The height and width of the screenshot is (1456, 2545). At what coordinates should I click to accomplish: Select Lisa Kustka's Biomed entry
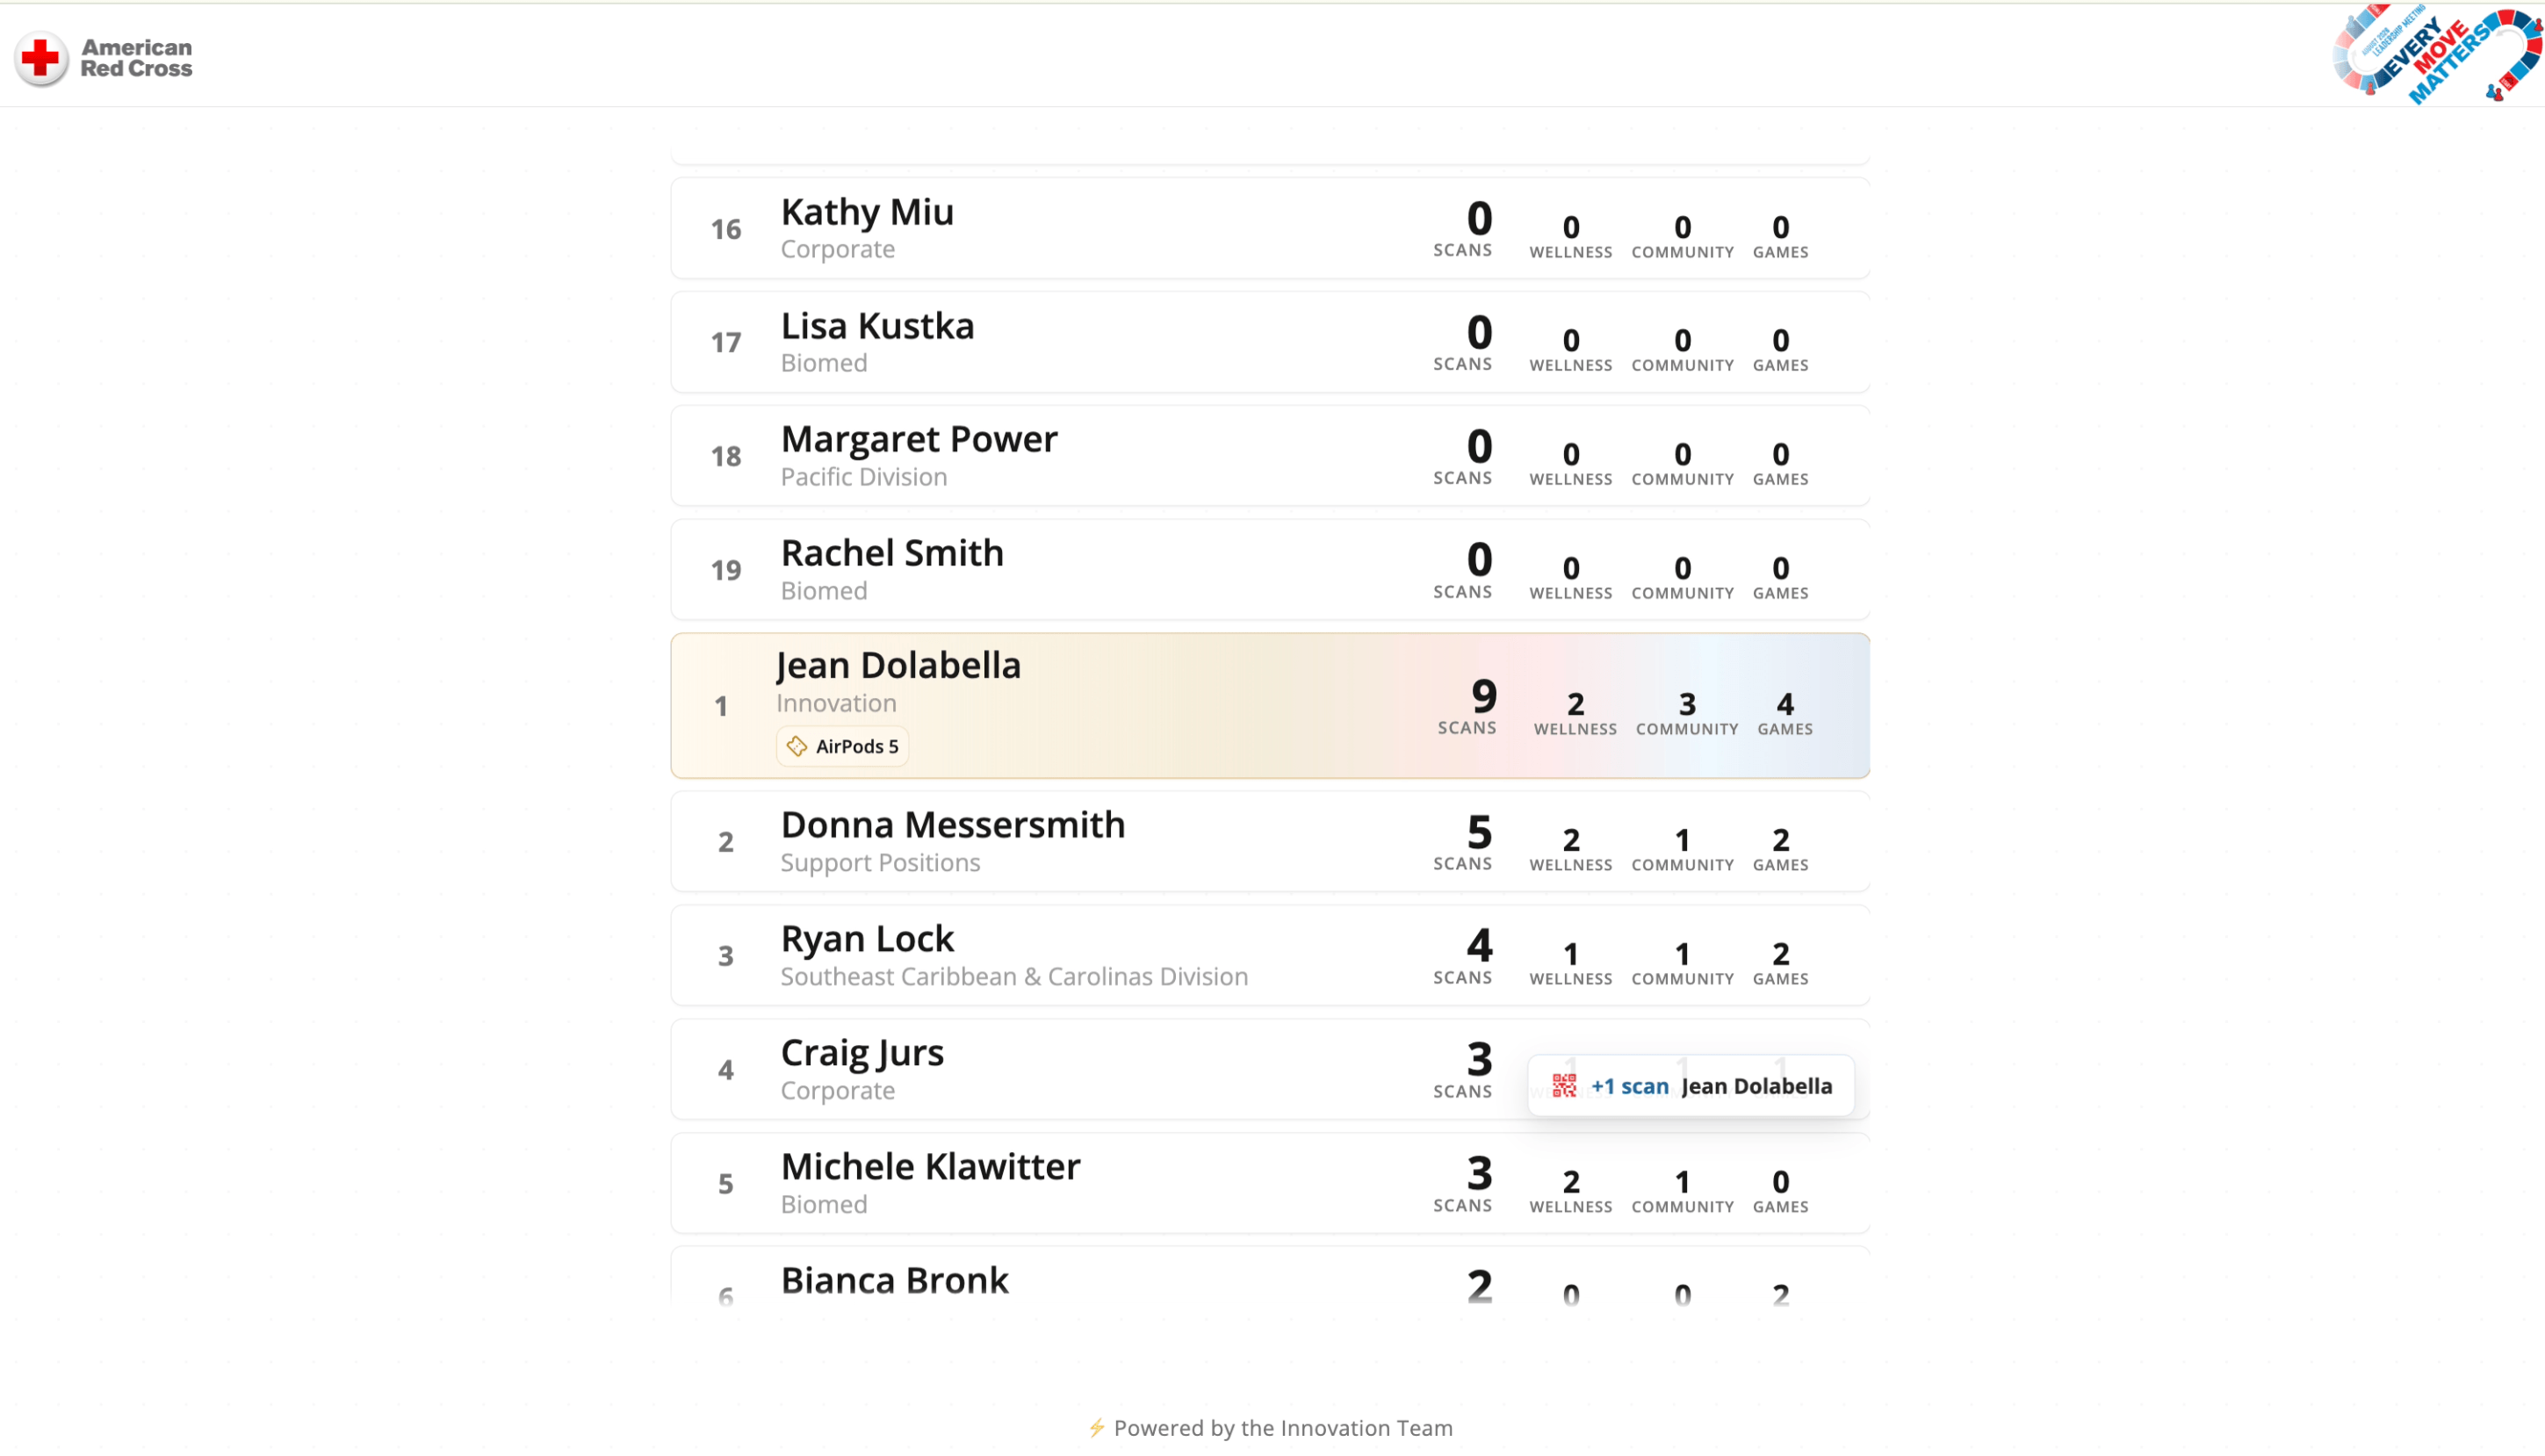pos(1270,343)
